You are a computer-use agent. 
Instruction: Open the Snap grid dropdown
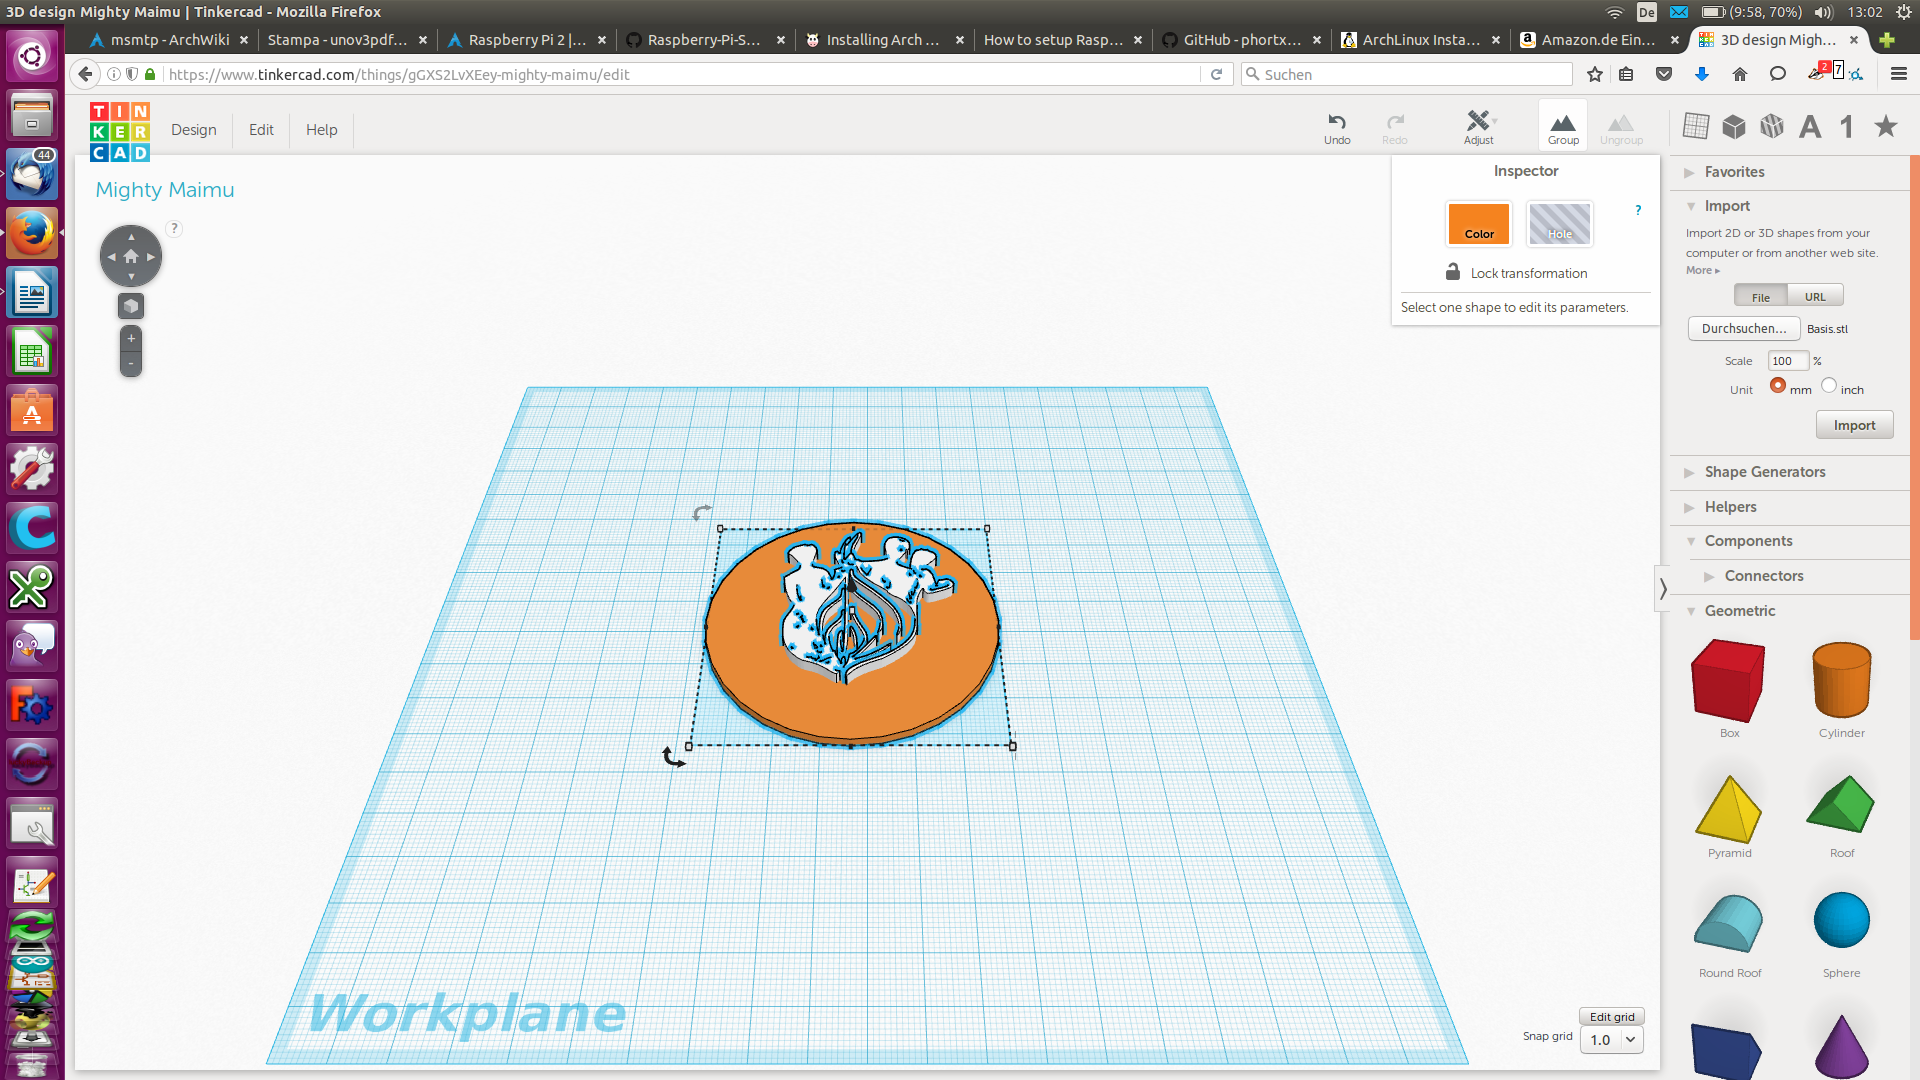1612,1040
